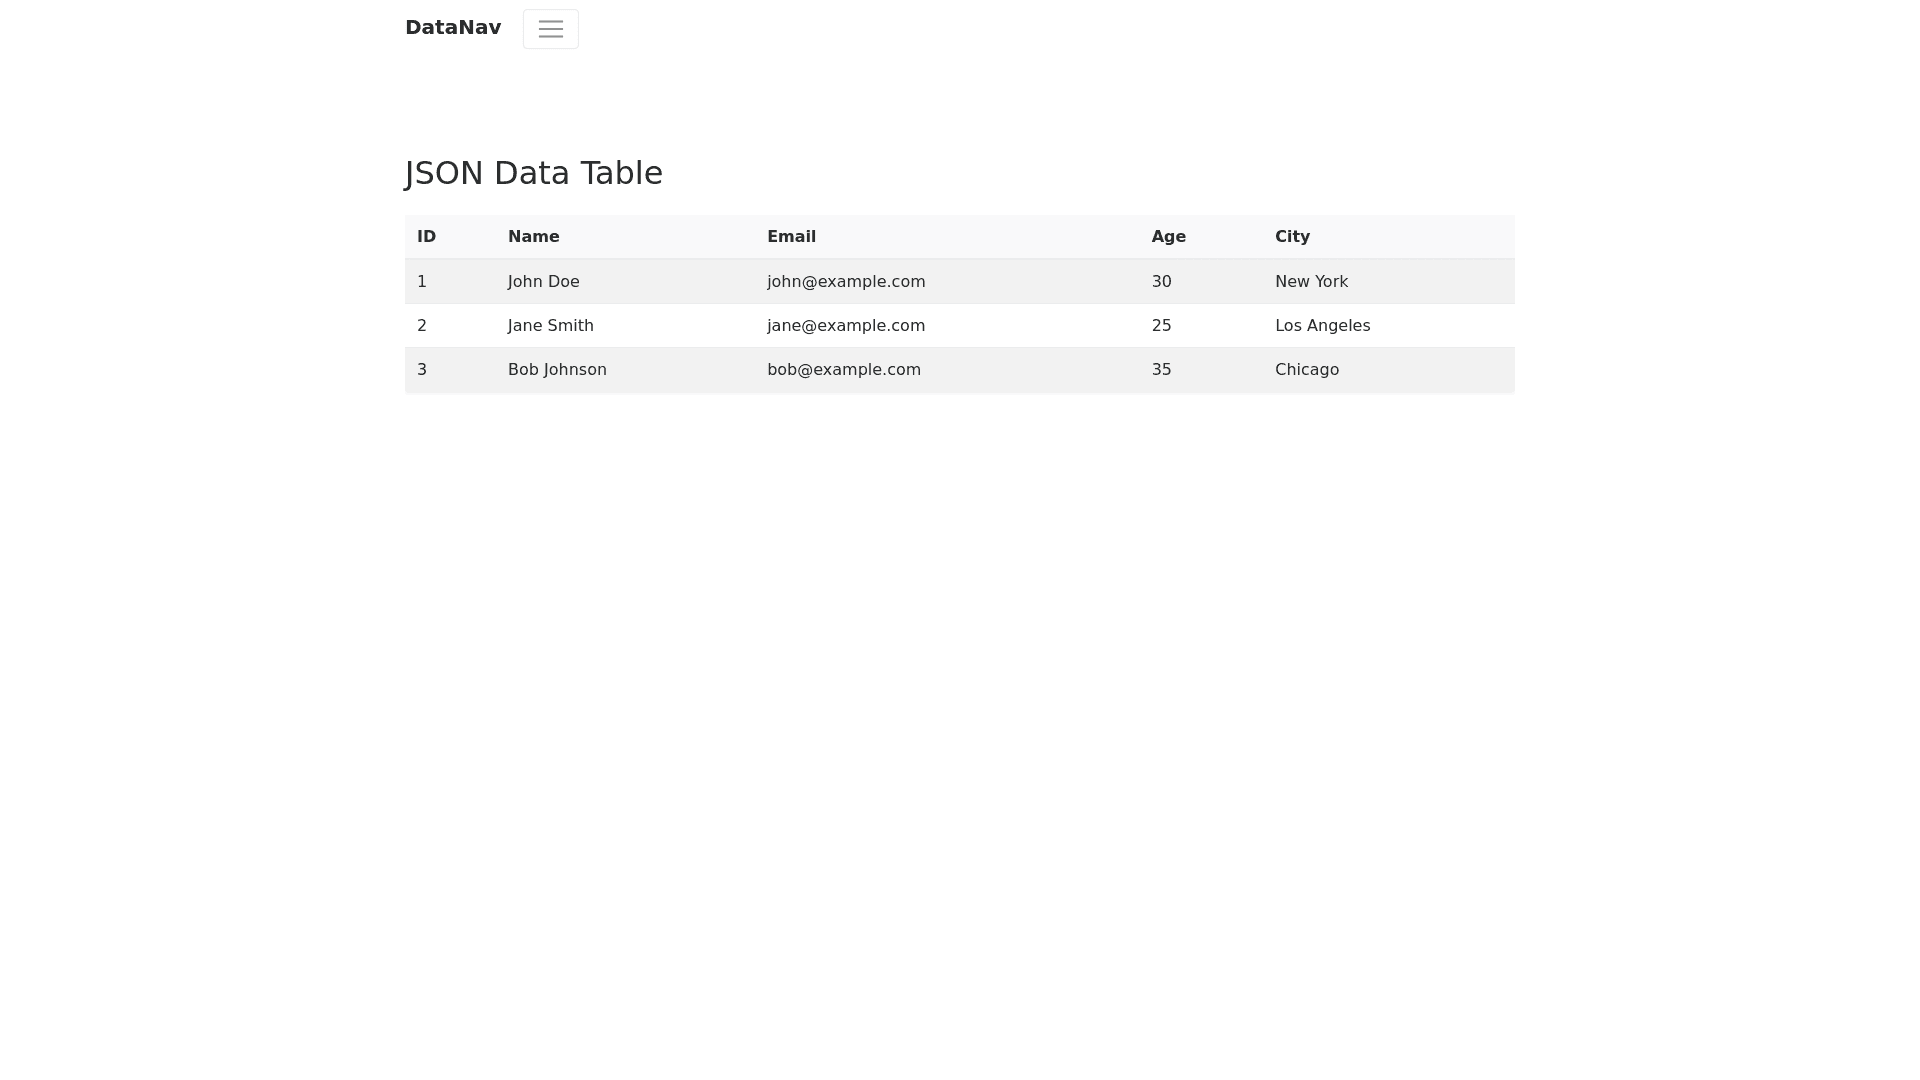
Task: Click the Jane Smith name cell
Action: (550, 326)
